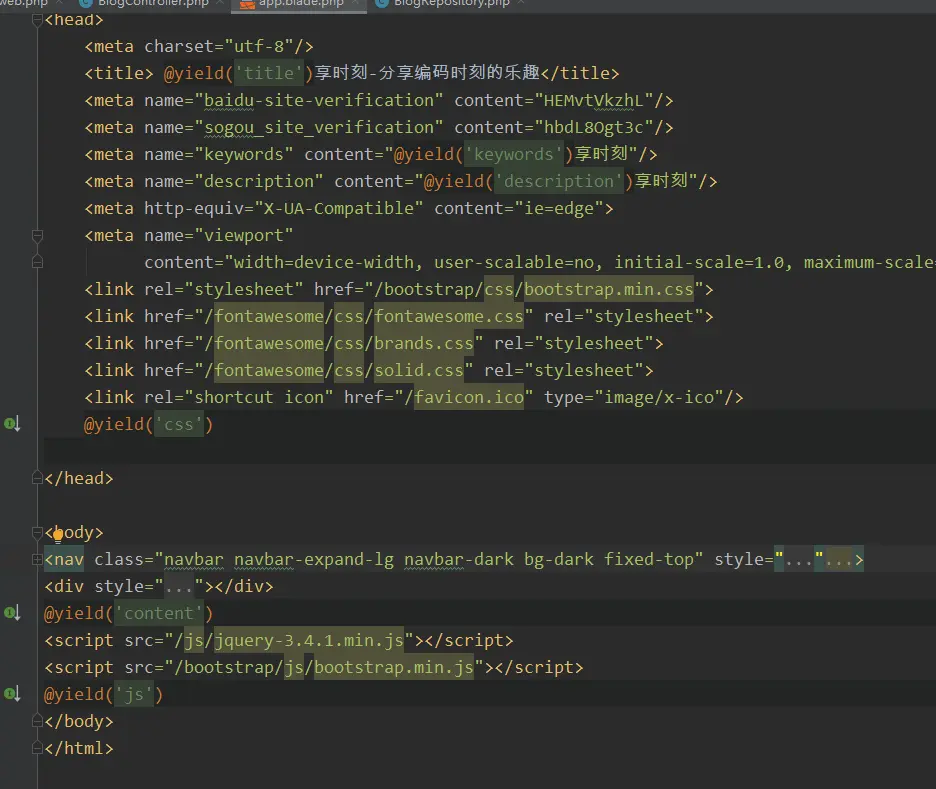The height and width of the screenshot is (789, 936).
Task: Click the fontawesome.css file reference
Action: (x=448, y=316)
